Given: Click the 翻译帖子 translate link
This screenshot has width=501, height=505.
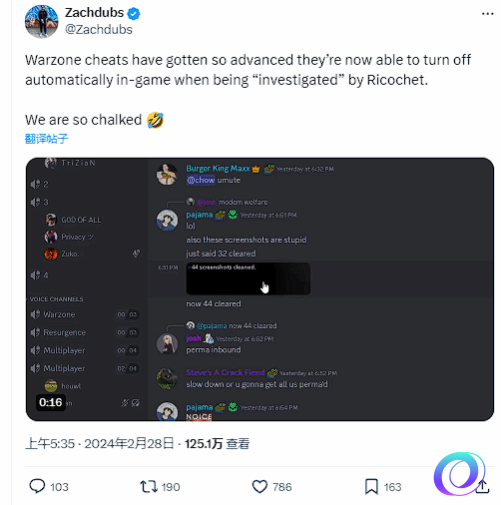Looking at the screenshot, I should click(x=47, y=139).
